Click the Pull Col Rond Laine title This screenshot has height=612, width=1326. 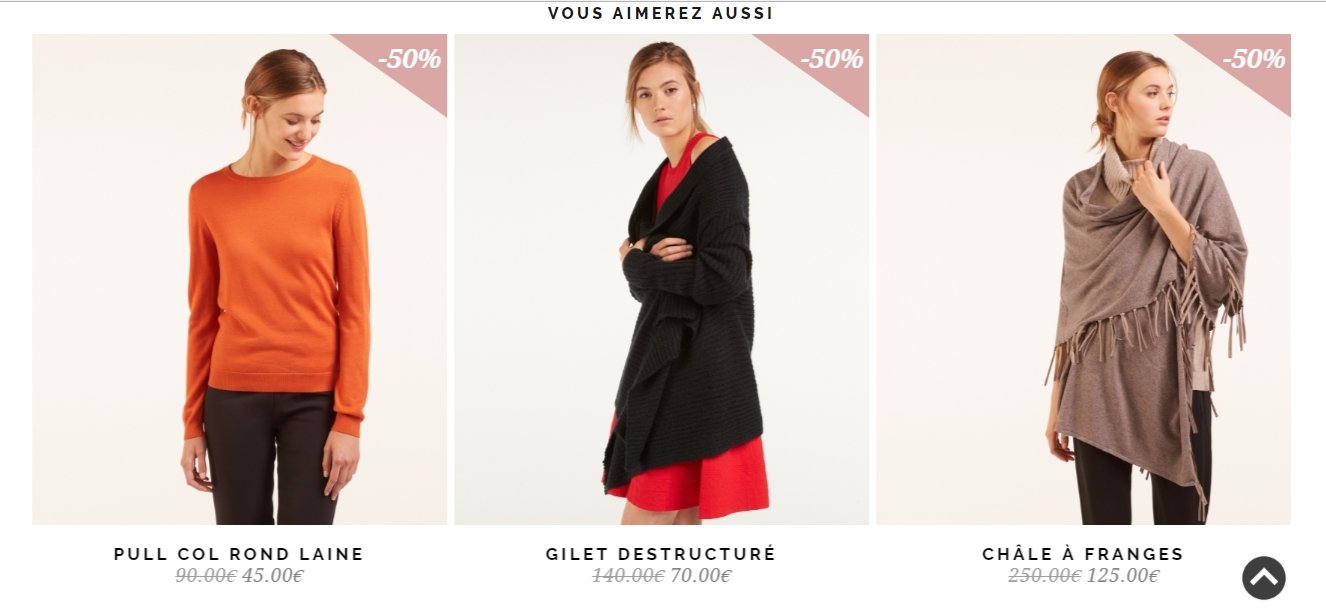[x=239, y=554]
